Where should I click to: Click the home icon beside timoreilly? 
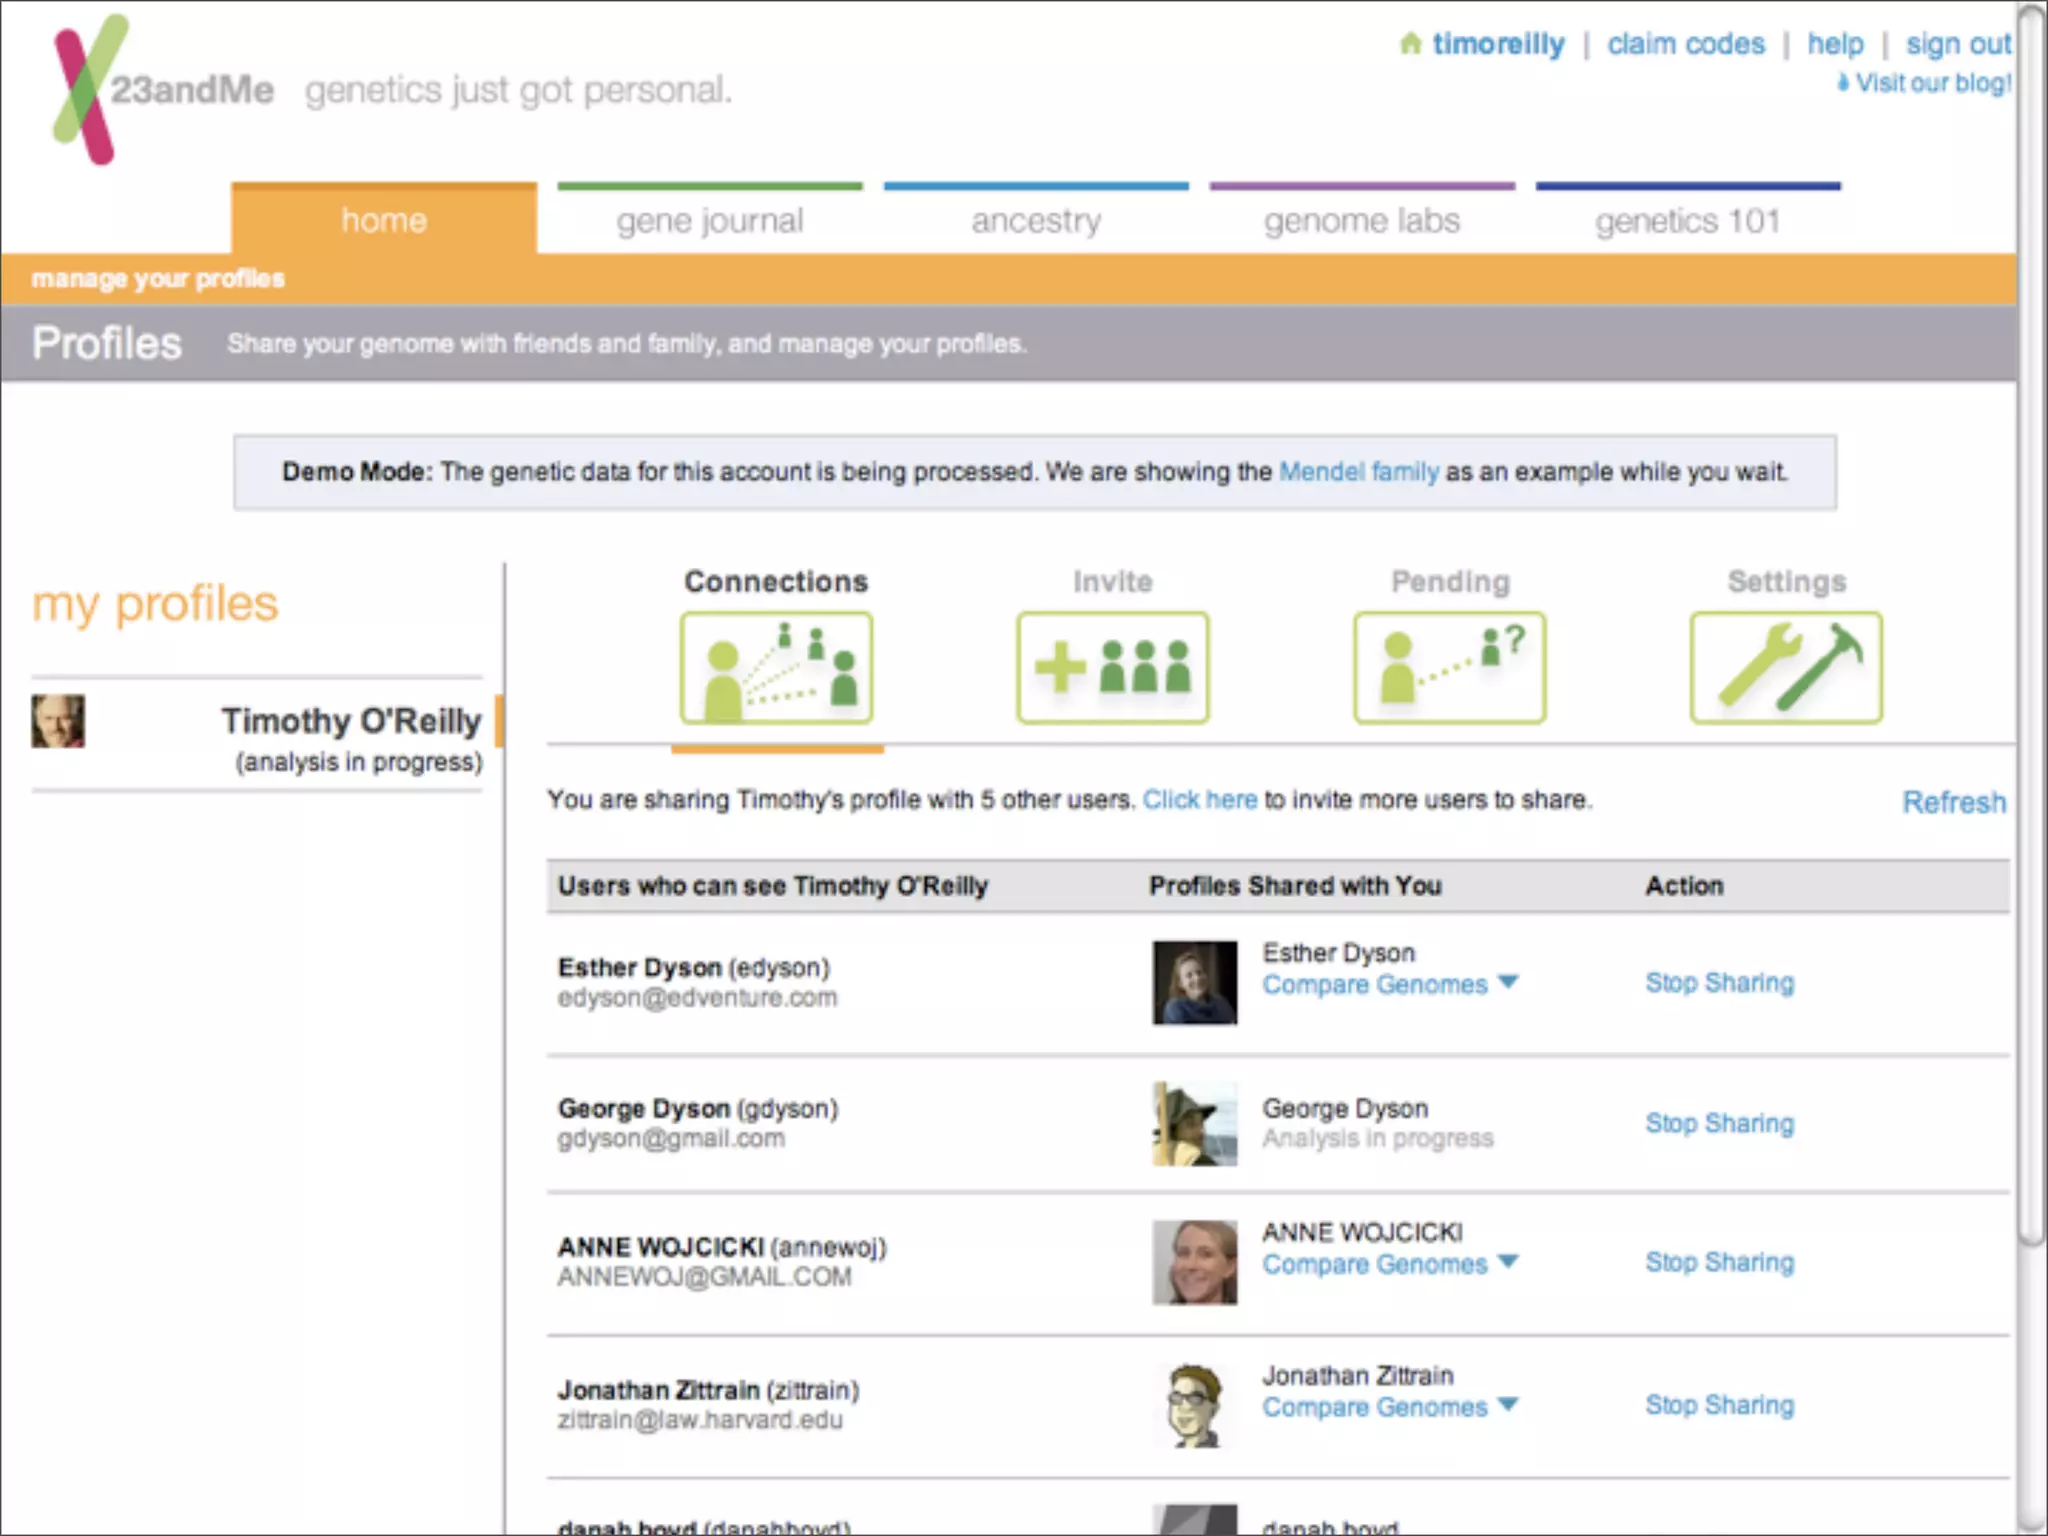[1410, 44]
